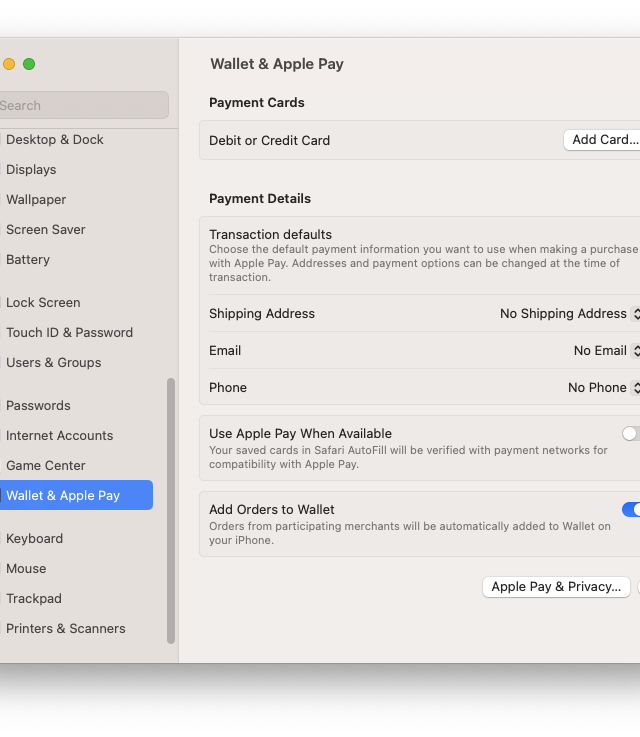Click the Add Card button

click(x=602, y=140)
